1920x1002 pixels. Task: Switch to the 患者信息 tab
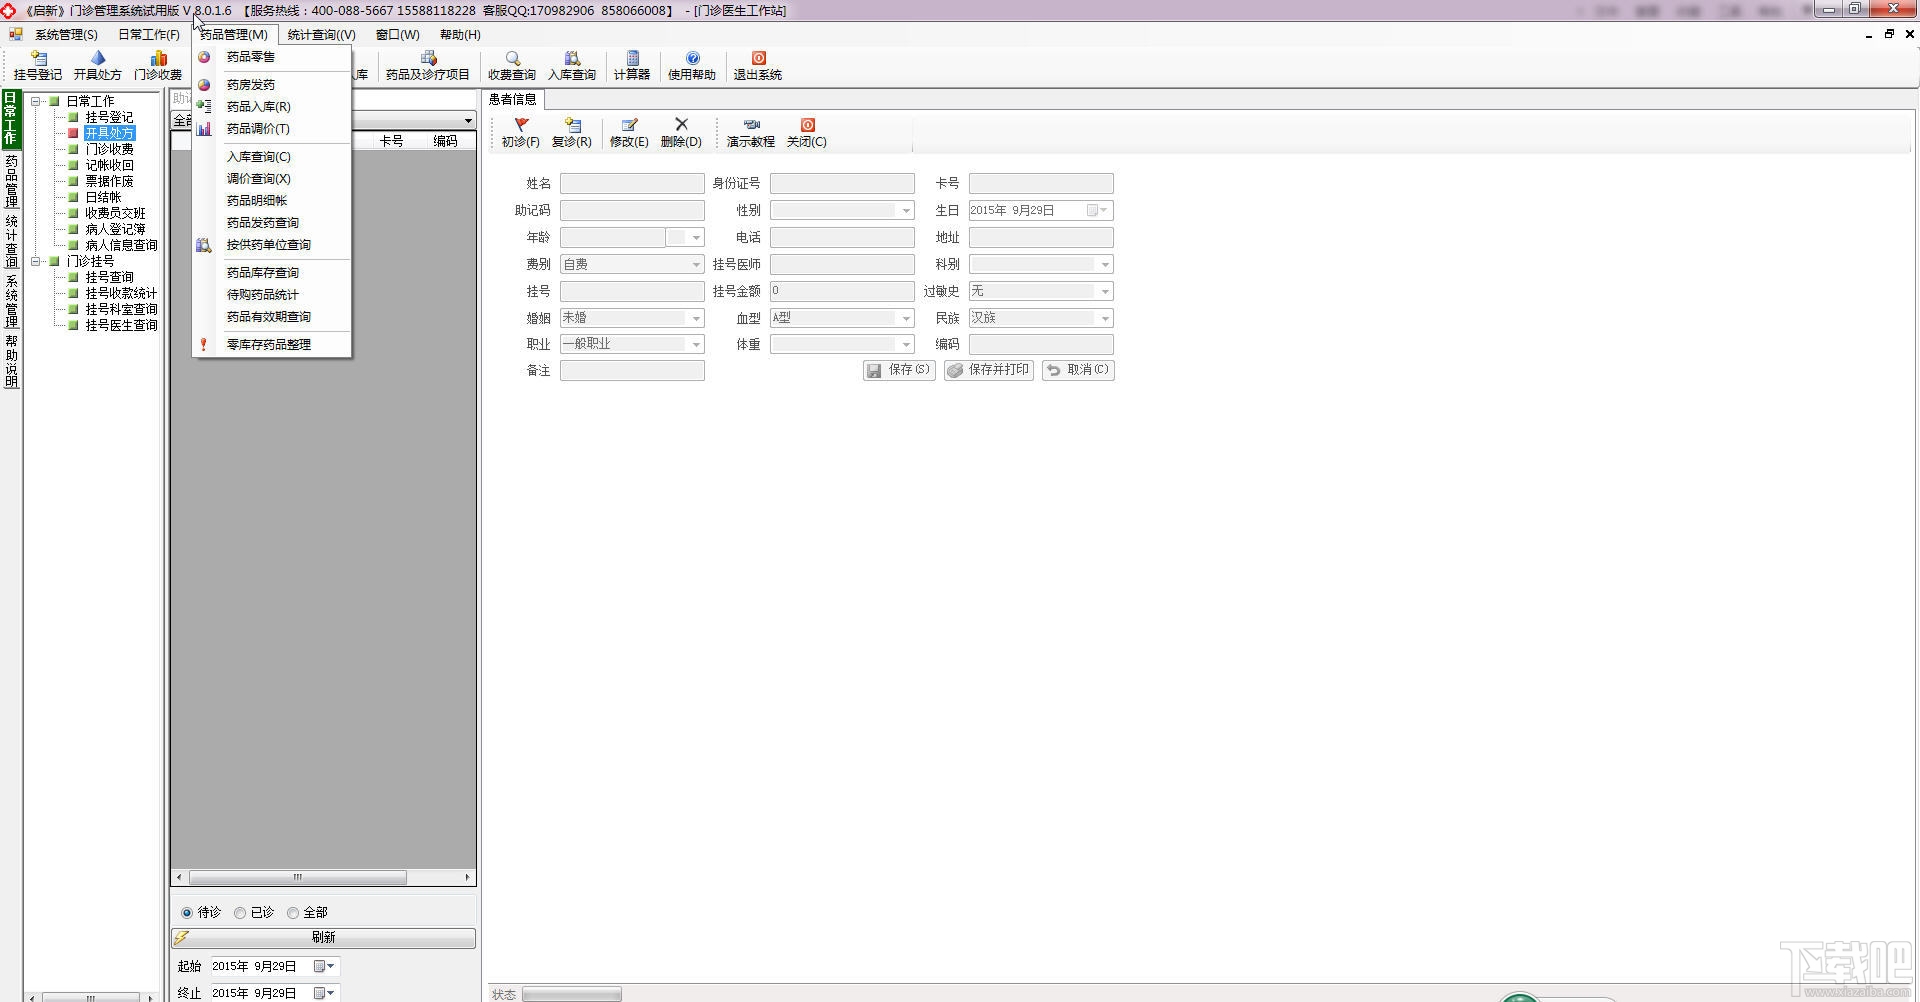coord(513,99)
